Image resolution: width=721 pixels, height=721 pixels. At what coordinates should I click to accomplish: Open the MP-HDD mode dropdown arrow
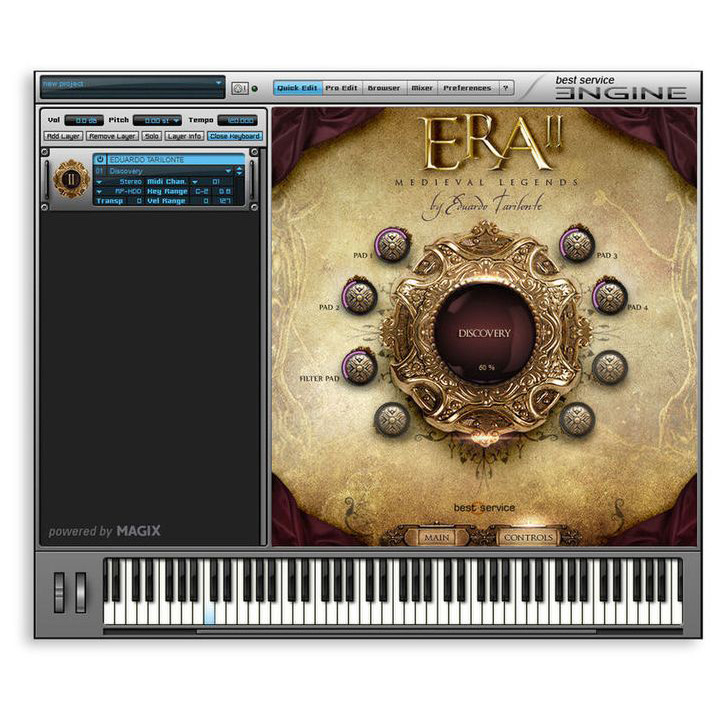click(99, 192)
